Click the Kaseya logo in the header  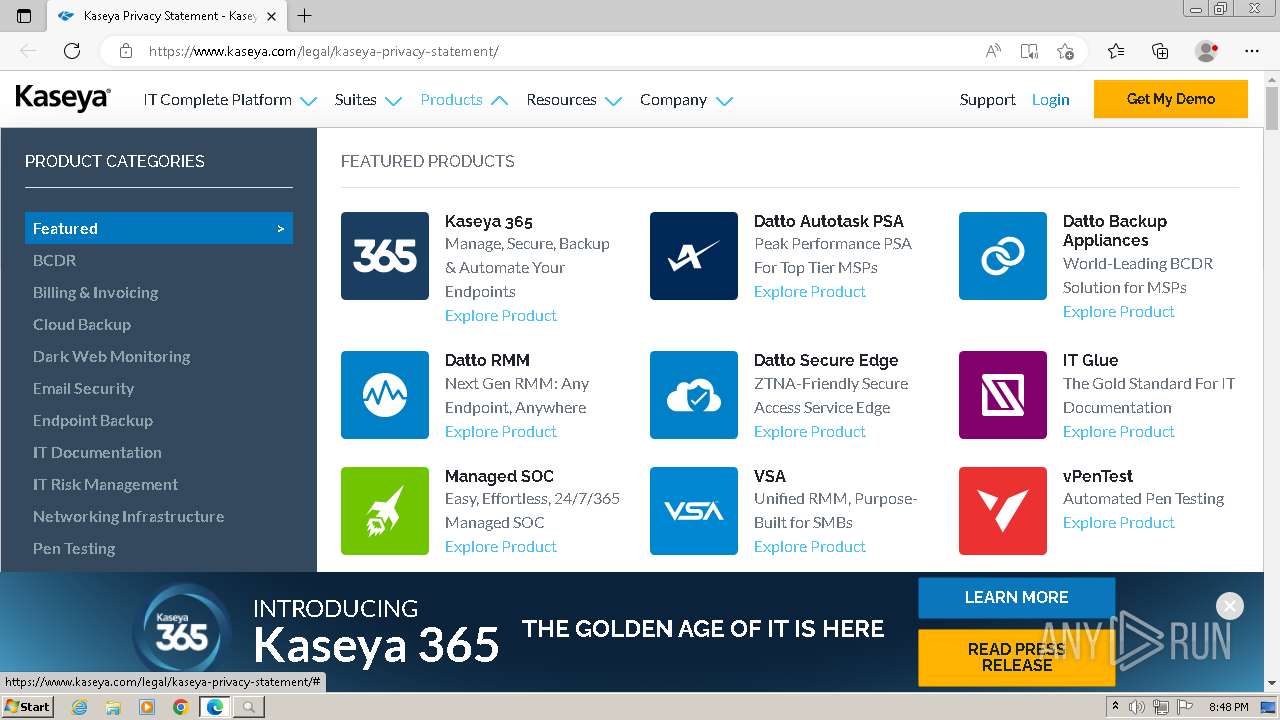(63, 99)
